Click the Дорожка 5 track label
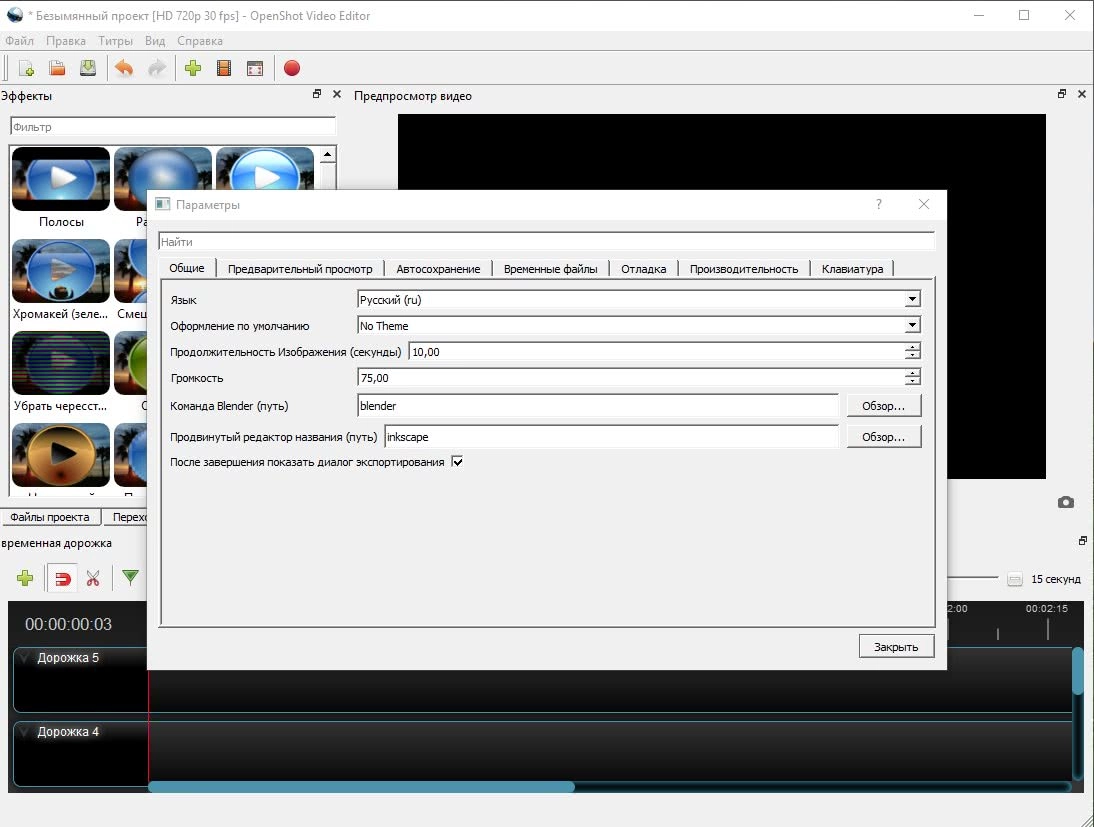1094x827 pixels. click(68, 657)
